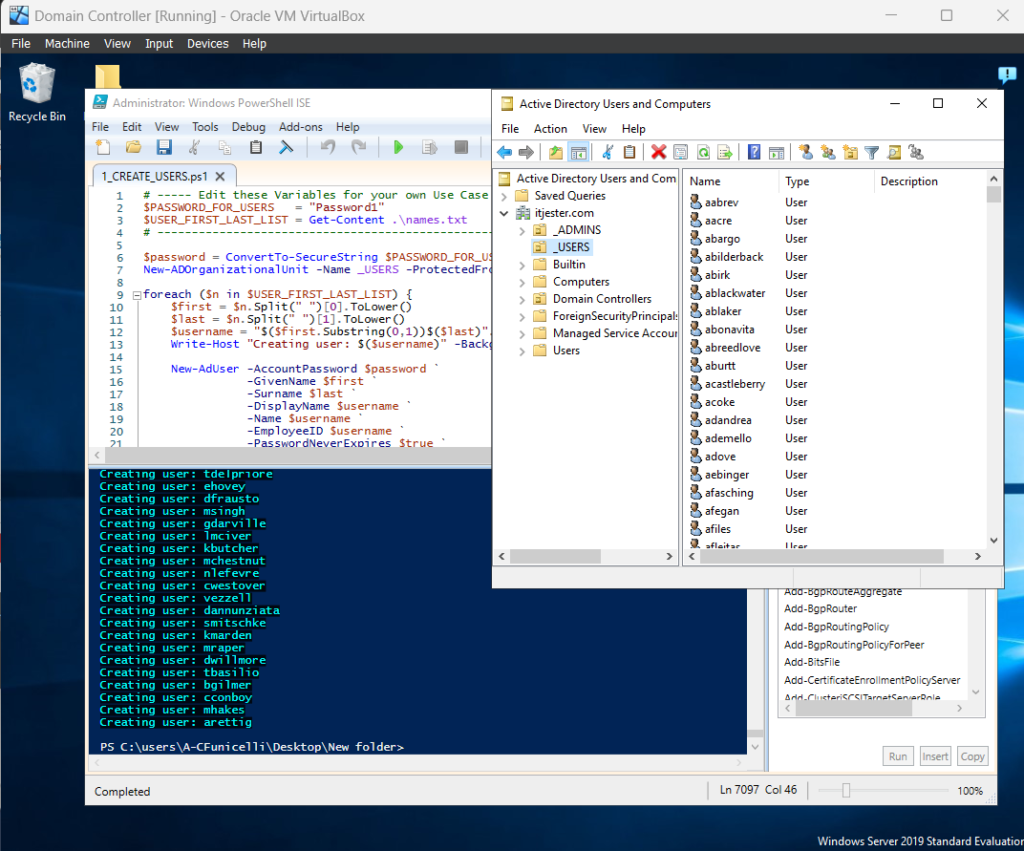The width and height of the screenshot is (1024, 851).
Task: Open the Tools menu in PowerShell ISE
Action: [x=205, y=127]
